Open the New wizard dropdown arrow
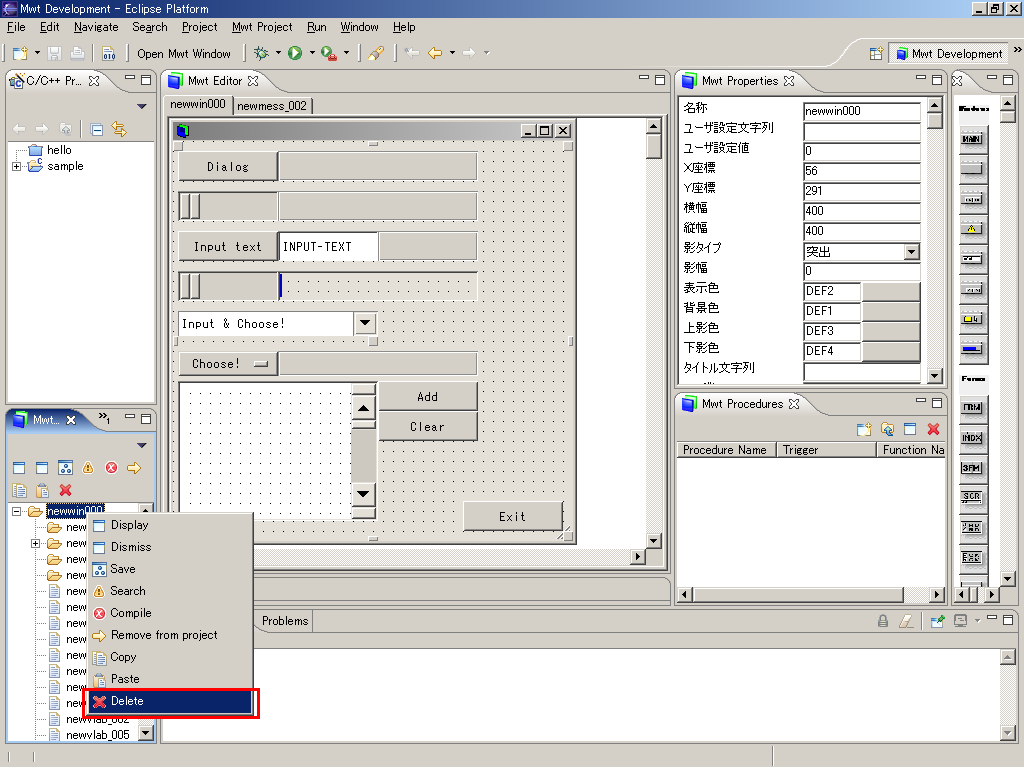This screenshot has height=768, width=1024. [37, 53]
